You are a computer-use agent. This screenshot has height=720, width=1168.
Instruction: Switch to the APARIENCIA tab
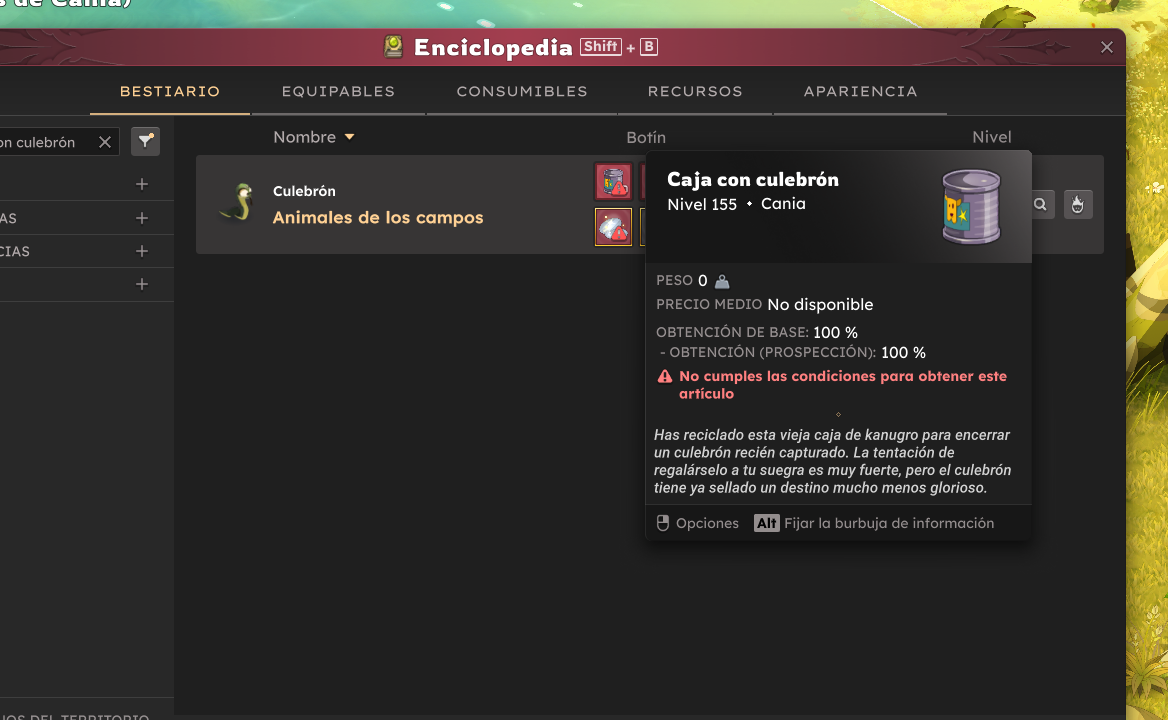click(x=860, y=92)
